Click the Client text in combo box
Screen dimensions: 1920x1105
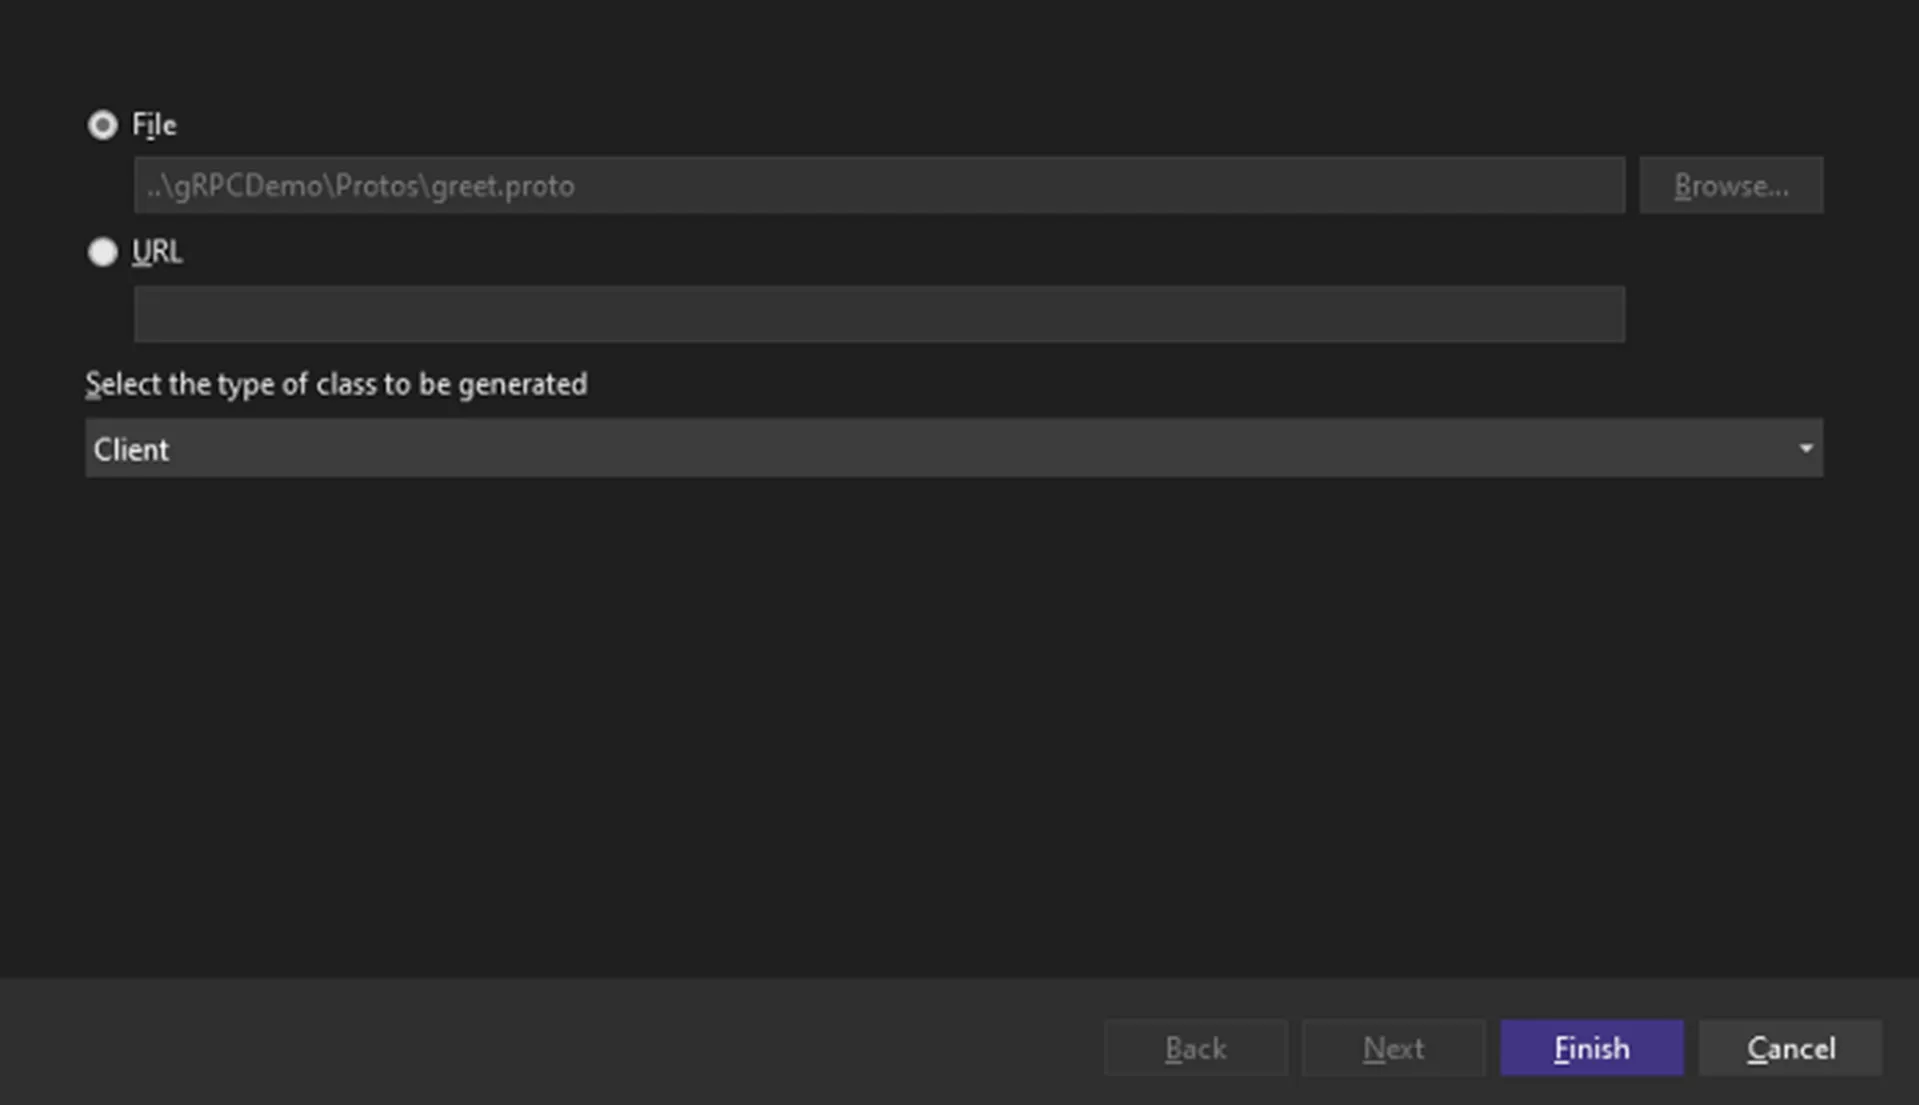131,450
